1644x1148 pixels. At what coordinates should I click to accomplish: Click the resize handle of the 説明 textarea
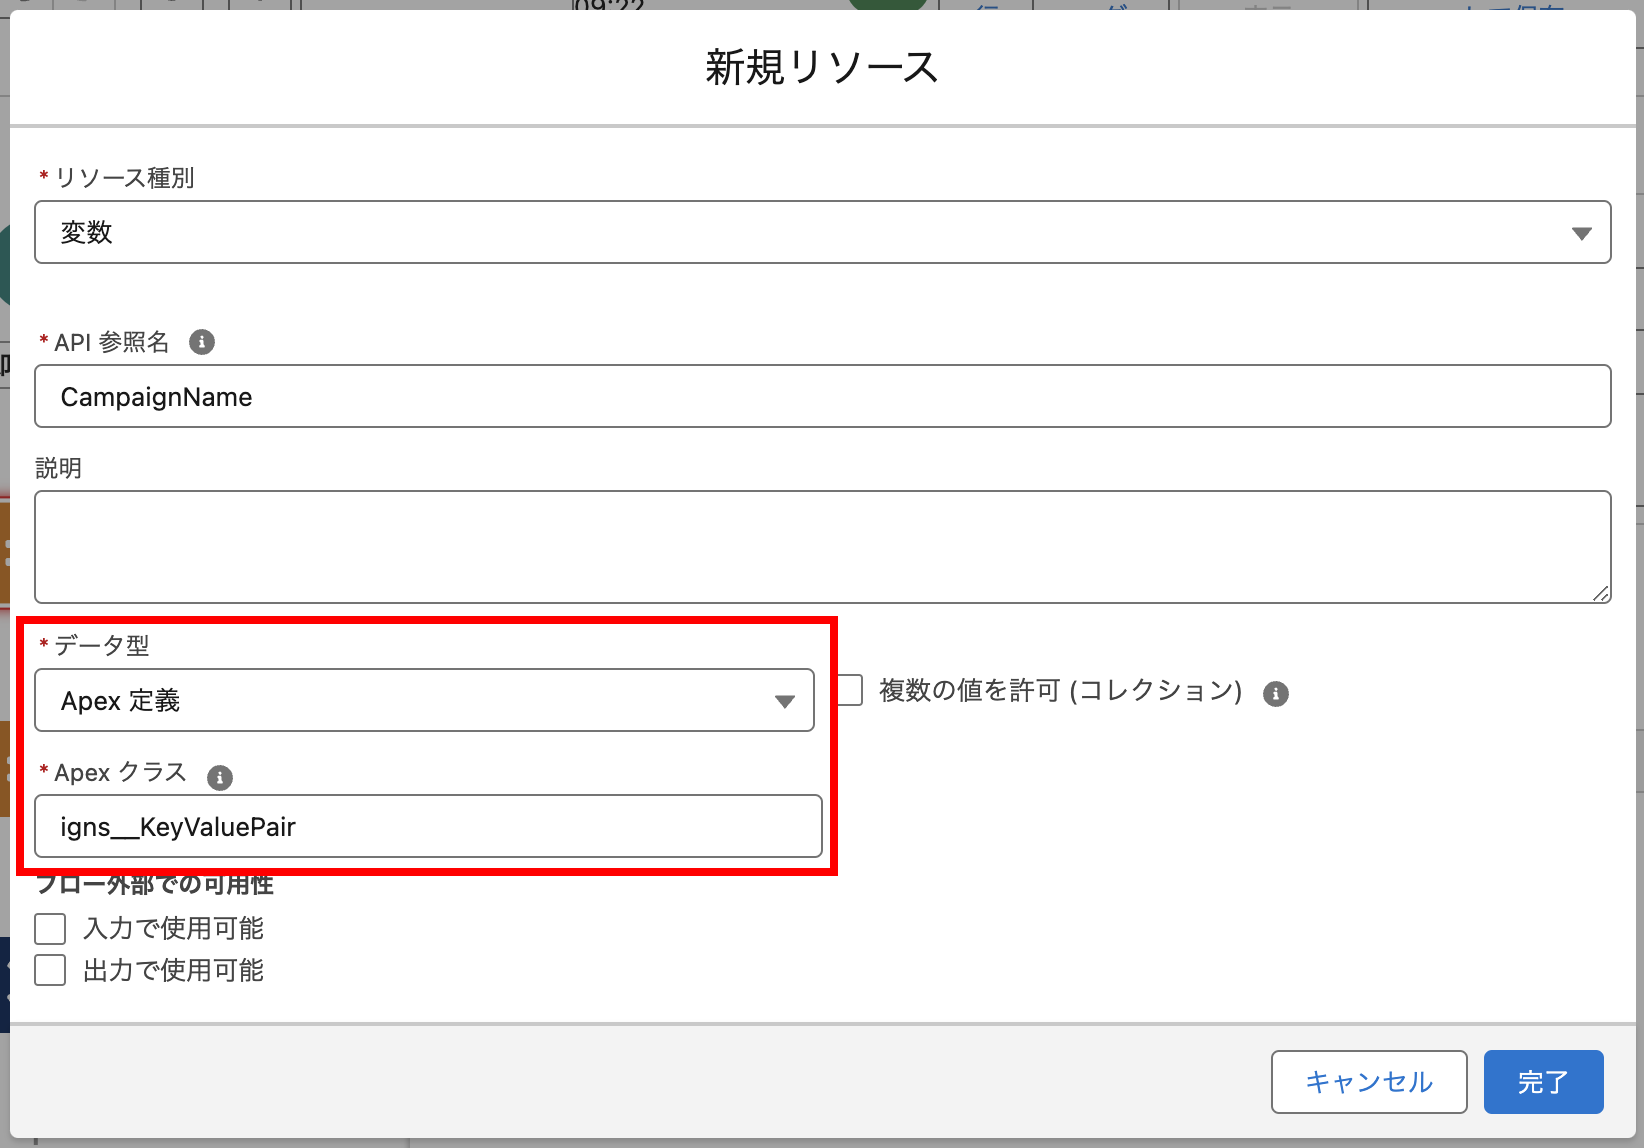point(1600,593)
